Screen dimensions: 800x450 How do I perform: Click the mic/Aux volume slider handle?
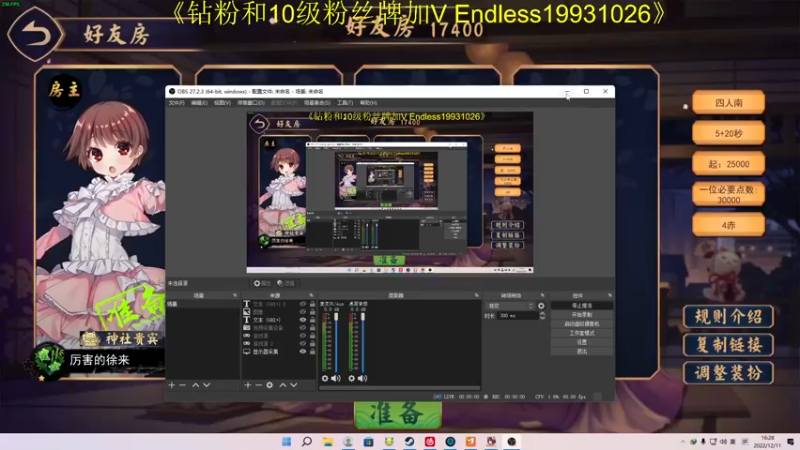coord(336,317)
